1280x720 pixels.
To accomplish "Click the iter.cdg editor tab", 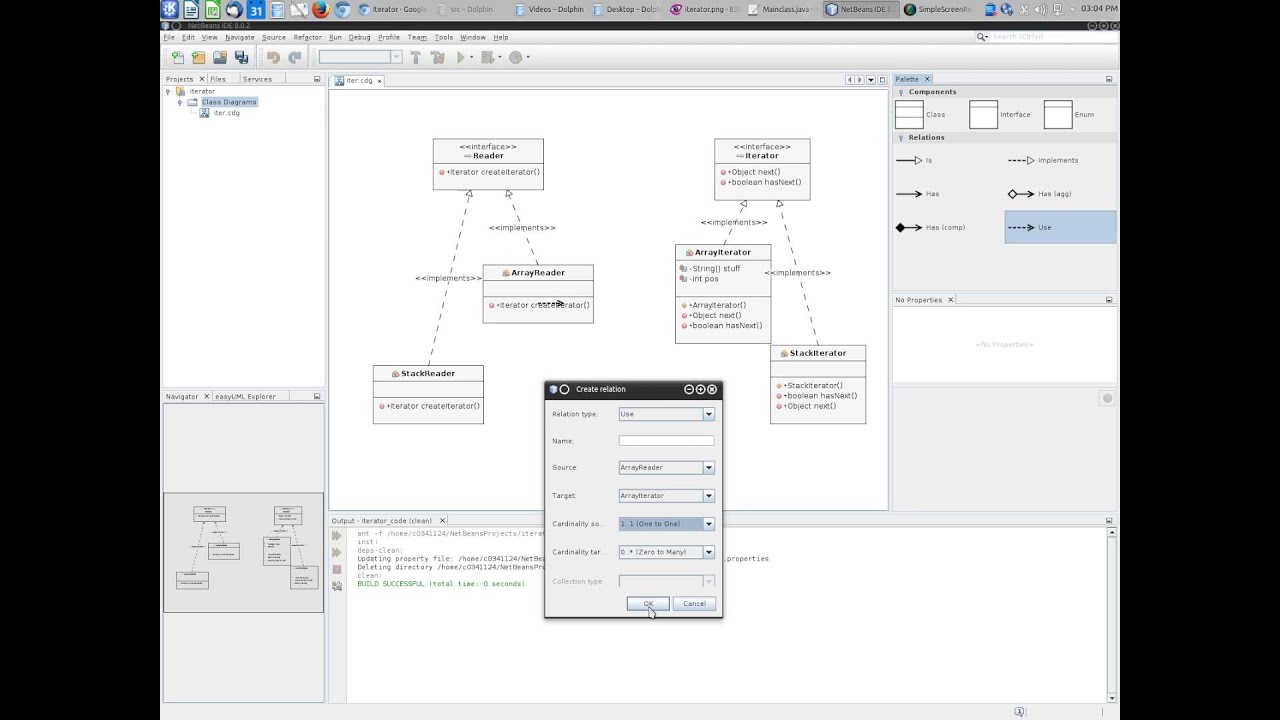I will [359, 81].
